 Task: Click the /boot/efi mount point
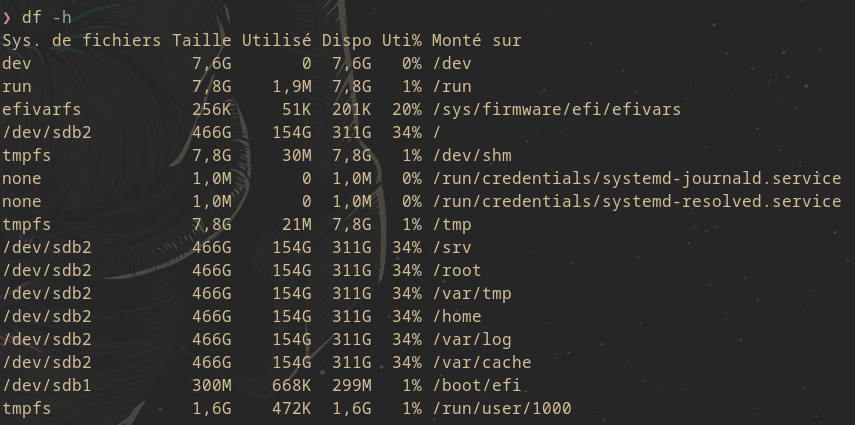477,386
